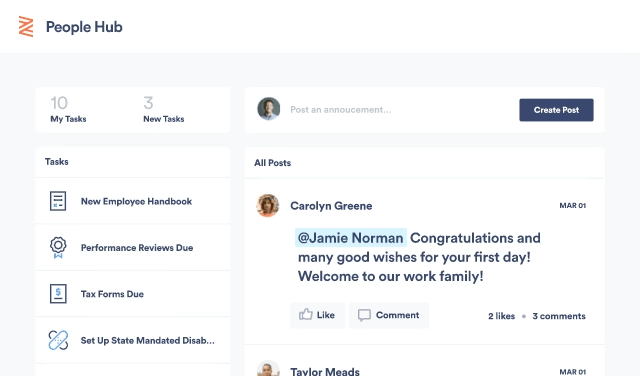
Task: Click the All Posts heading
Action: [x=273, y=163]
